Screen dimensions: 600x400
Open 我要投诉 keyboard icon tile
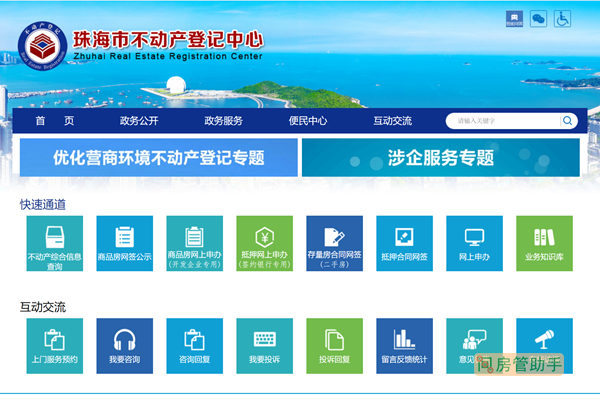[264, 345]
